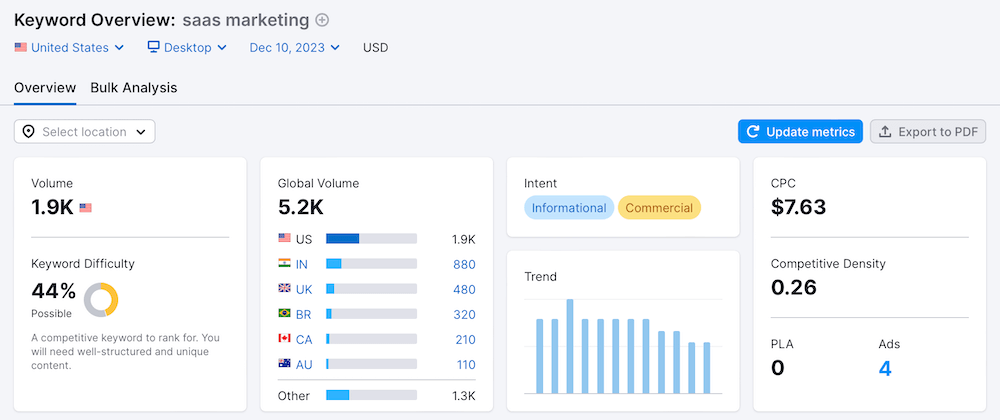This screenshot has width=1000, height=420.
Task: Click the India flag icon in Global Volume
Action: (x=285, y=264)
